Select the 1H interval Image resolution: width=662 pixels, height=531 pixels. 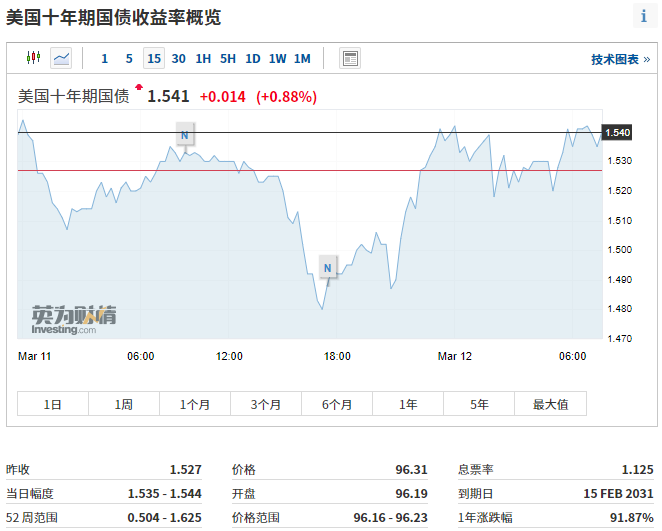[x=203, y=58]
